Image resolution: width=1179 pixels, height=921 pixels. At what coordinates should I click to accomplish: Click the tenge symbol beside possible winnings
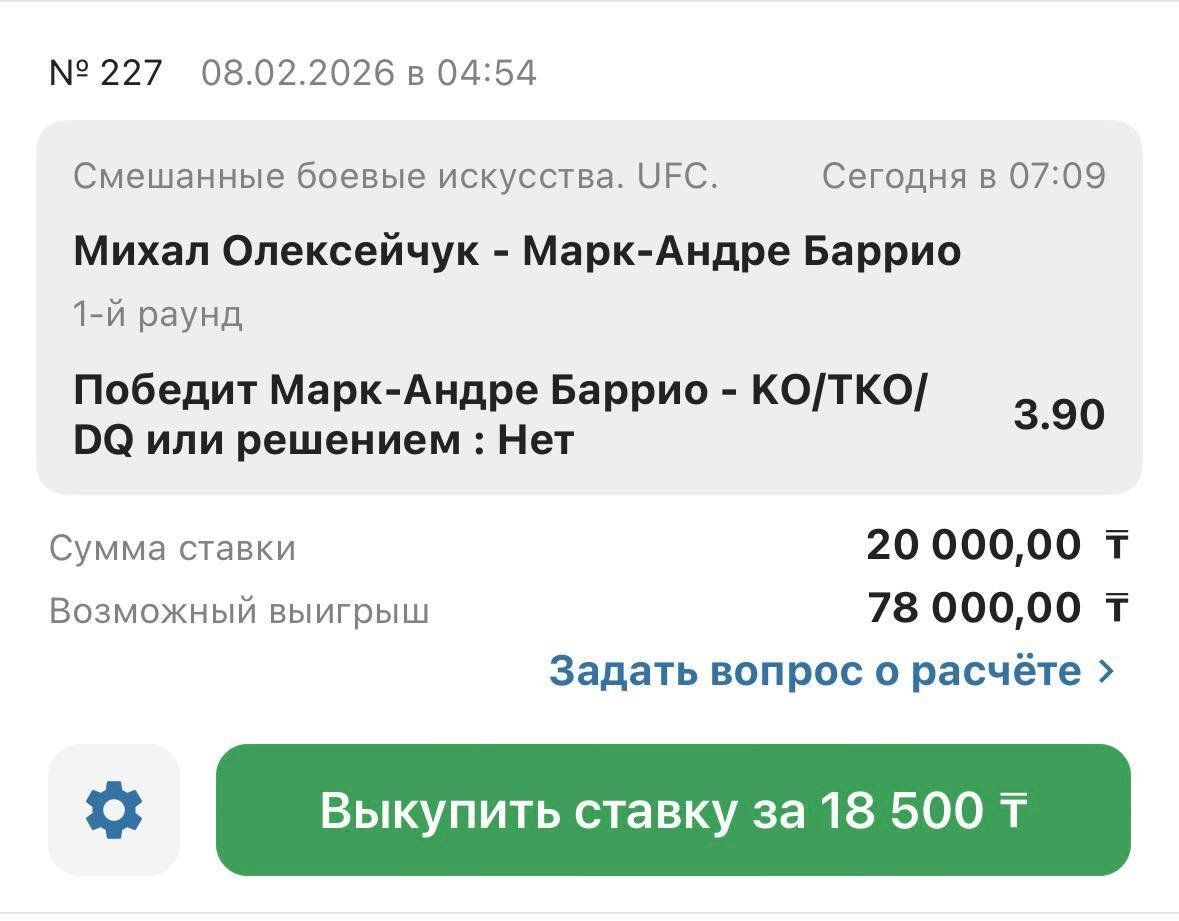pyautogui.click(x=1116, y=608)
